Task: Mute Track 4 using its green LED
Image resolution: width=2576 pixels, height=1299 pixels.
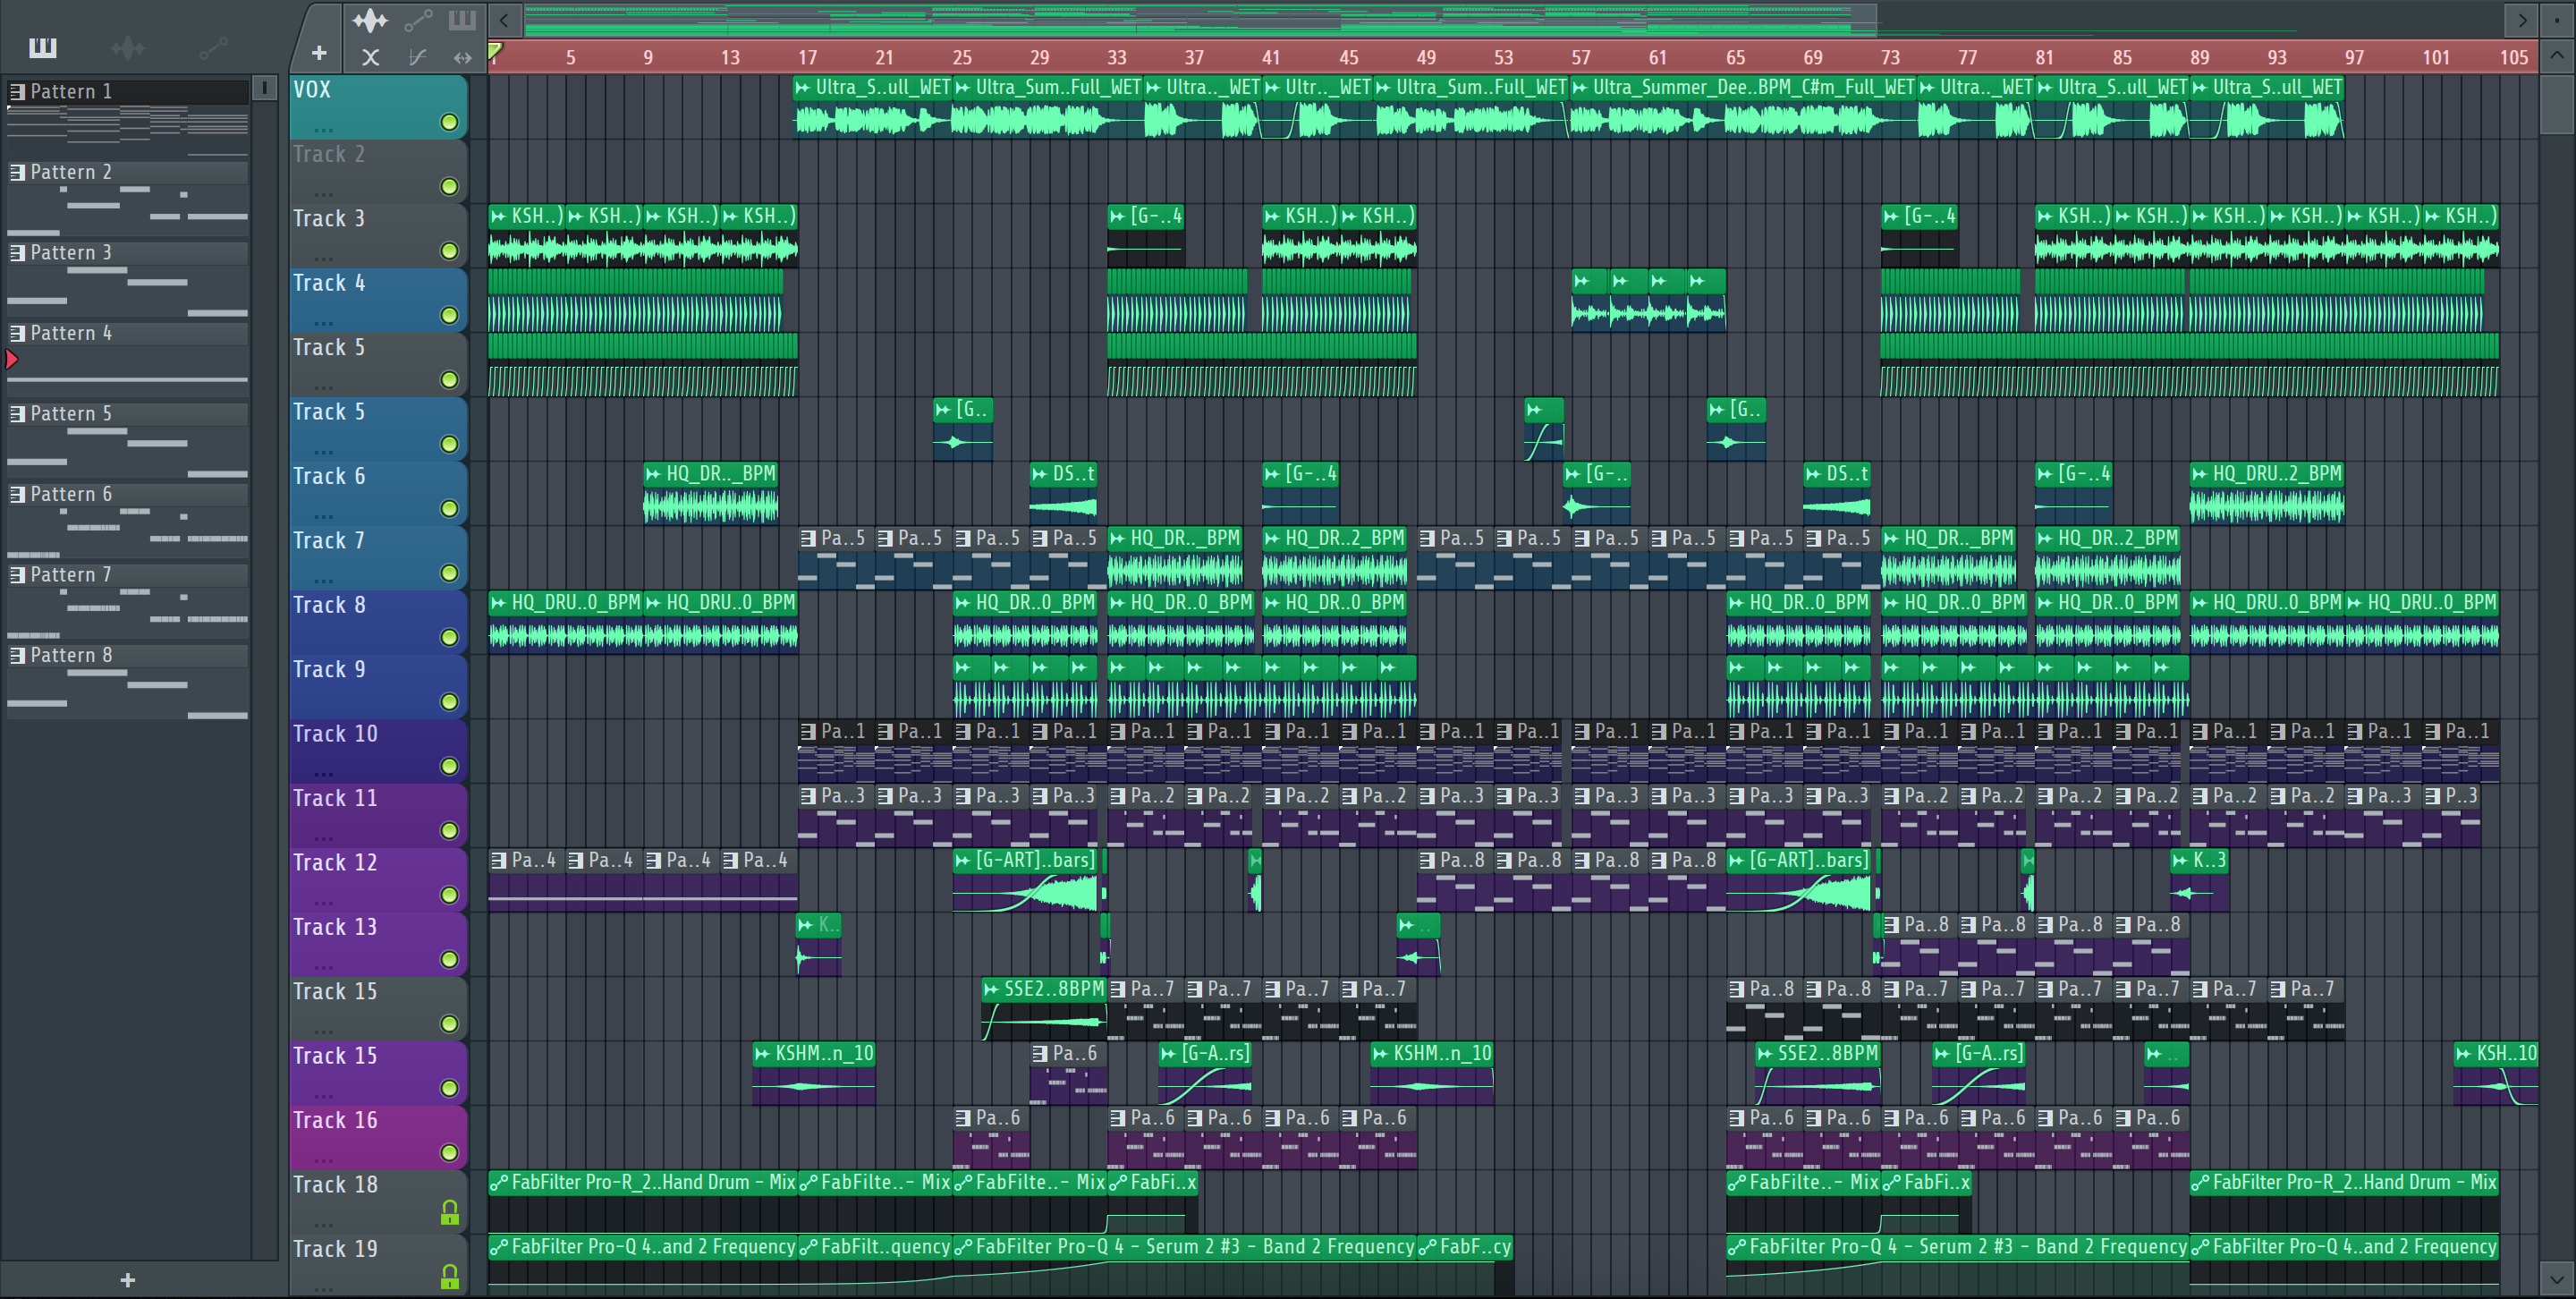Action: (x=449, y=315)
